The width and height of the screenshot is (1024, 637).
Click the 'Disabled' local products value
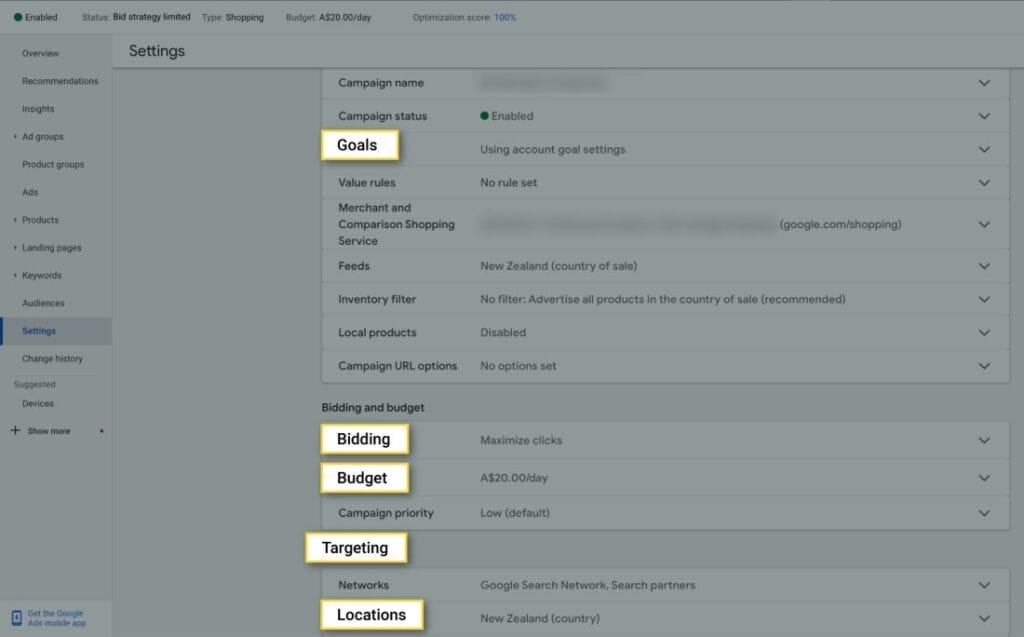[503, 333]
